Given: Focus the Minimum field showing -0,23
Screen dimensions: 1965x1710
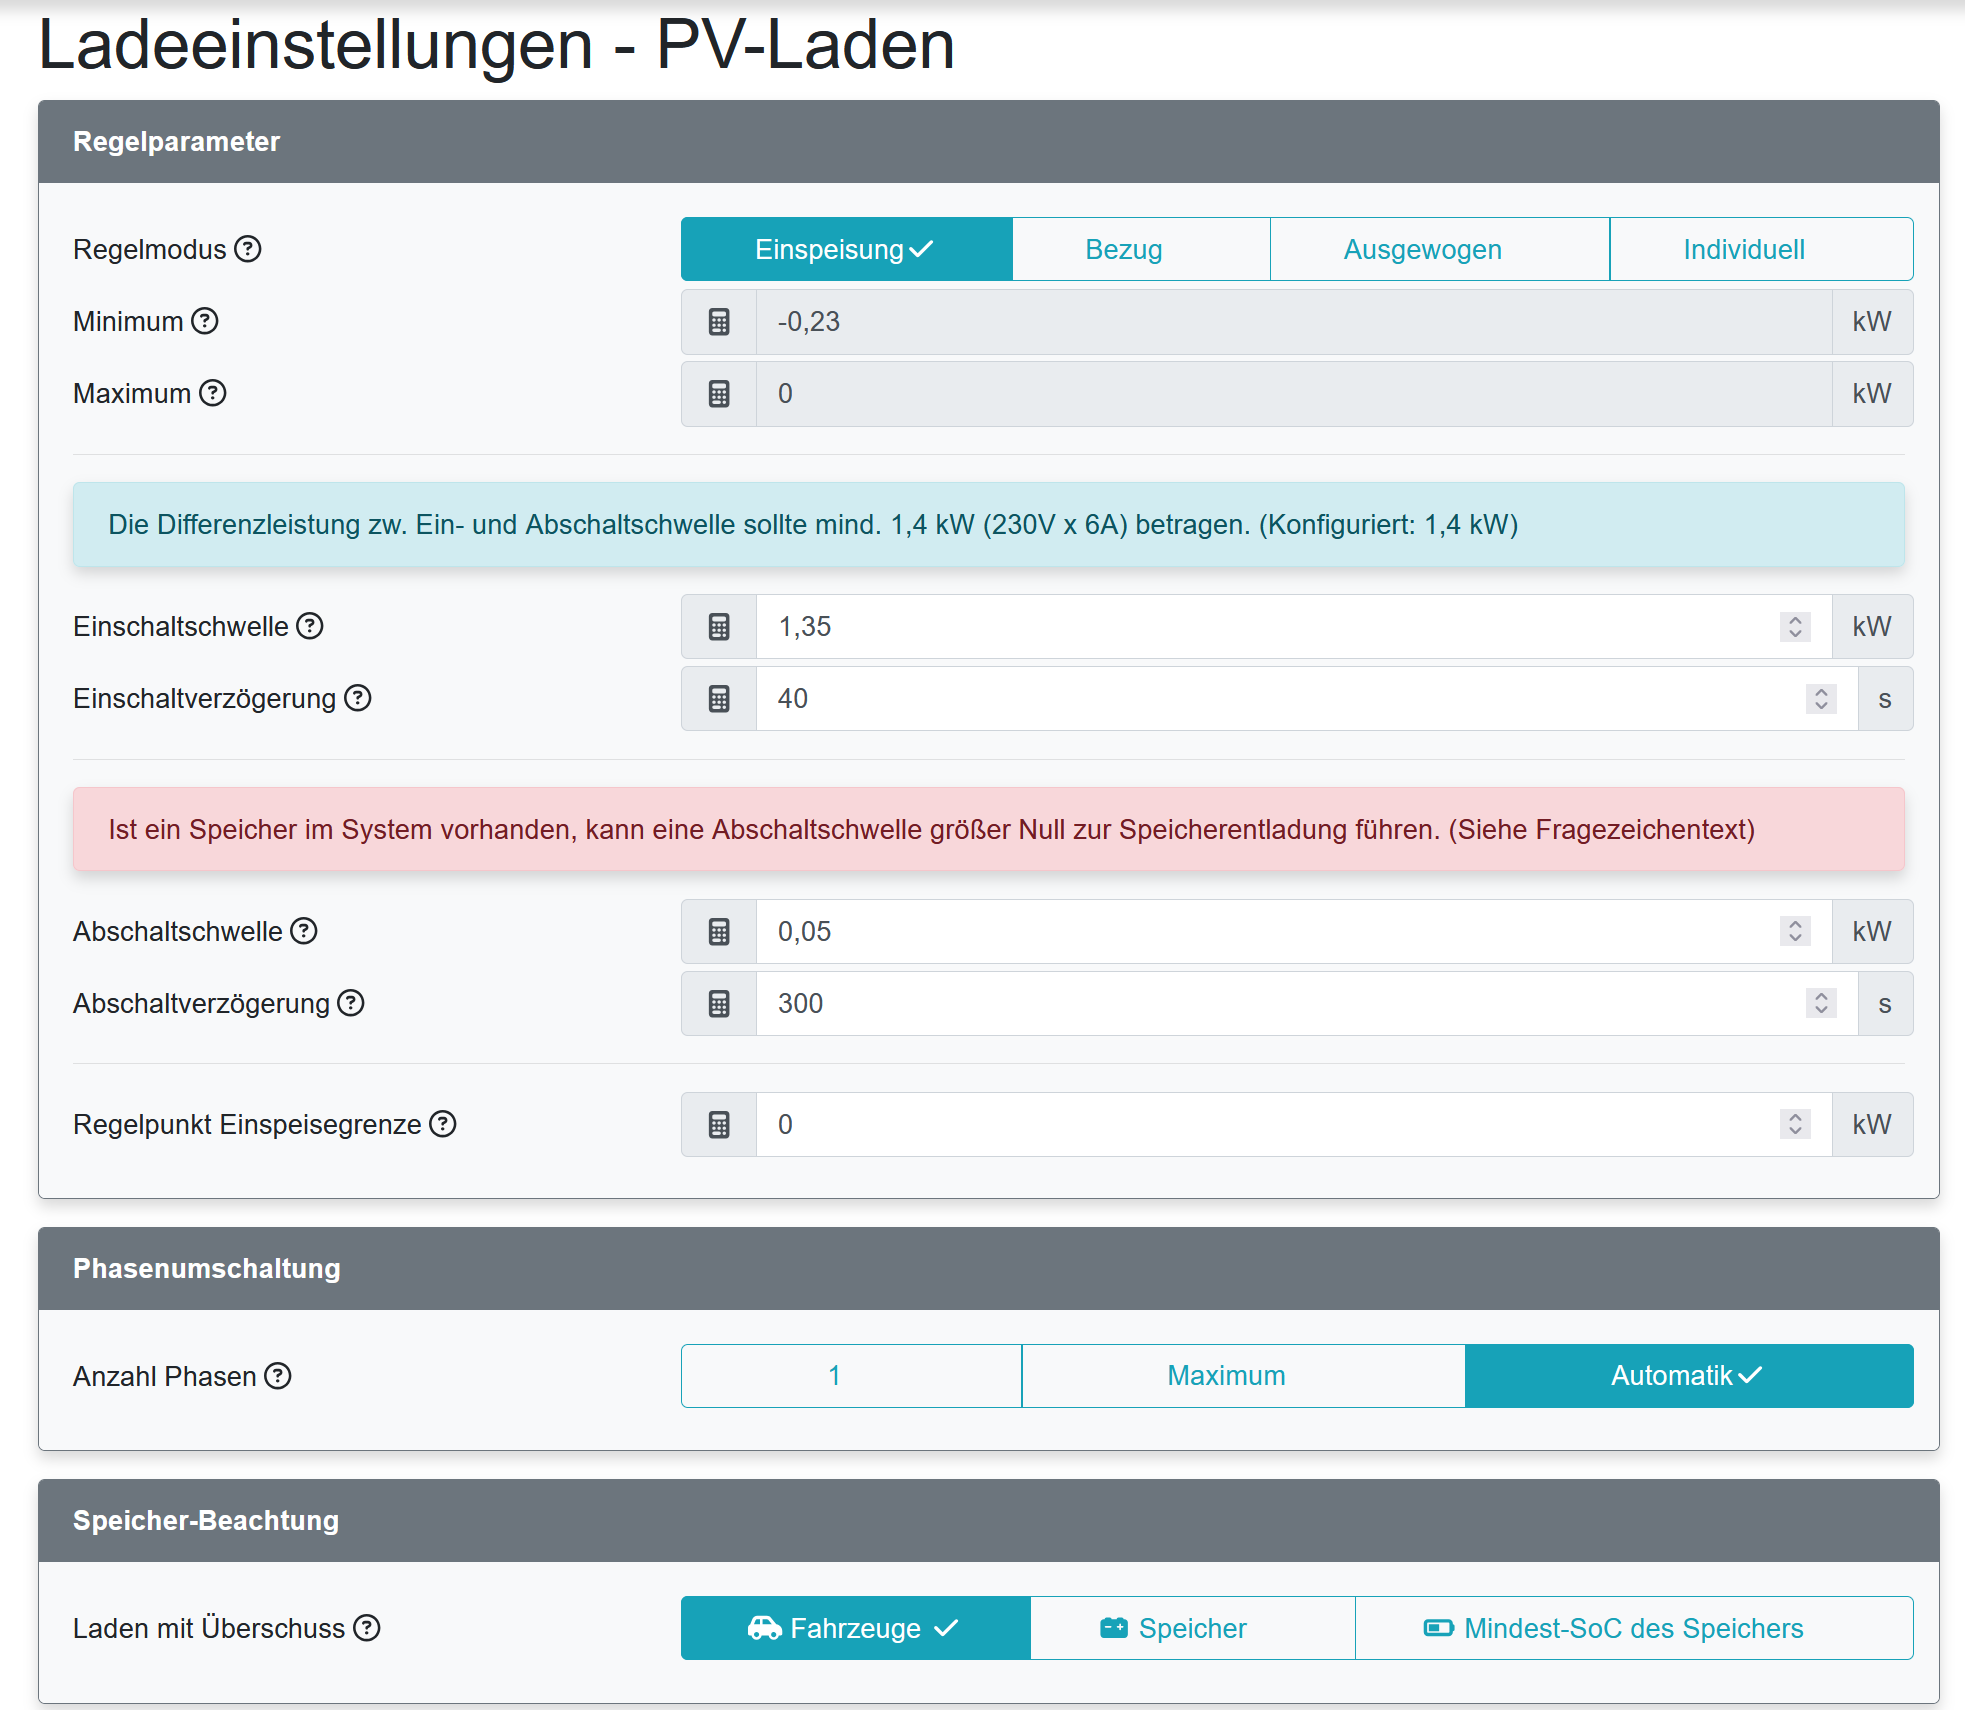Looking at the screenshot, I should tap(1294, 322).
